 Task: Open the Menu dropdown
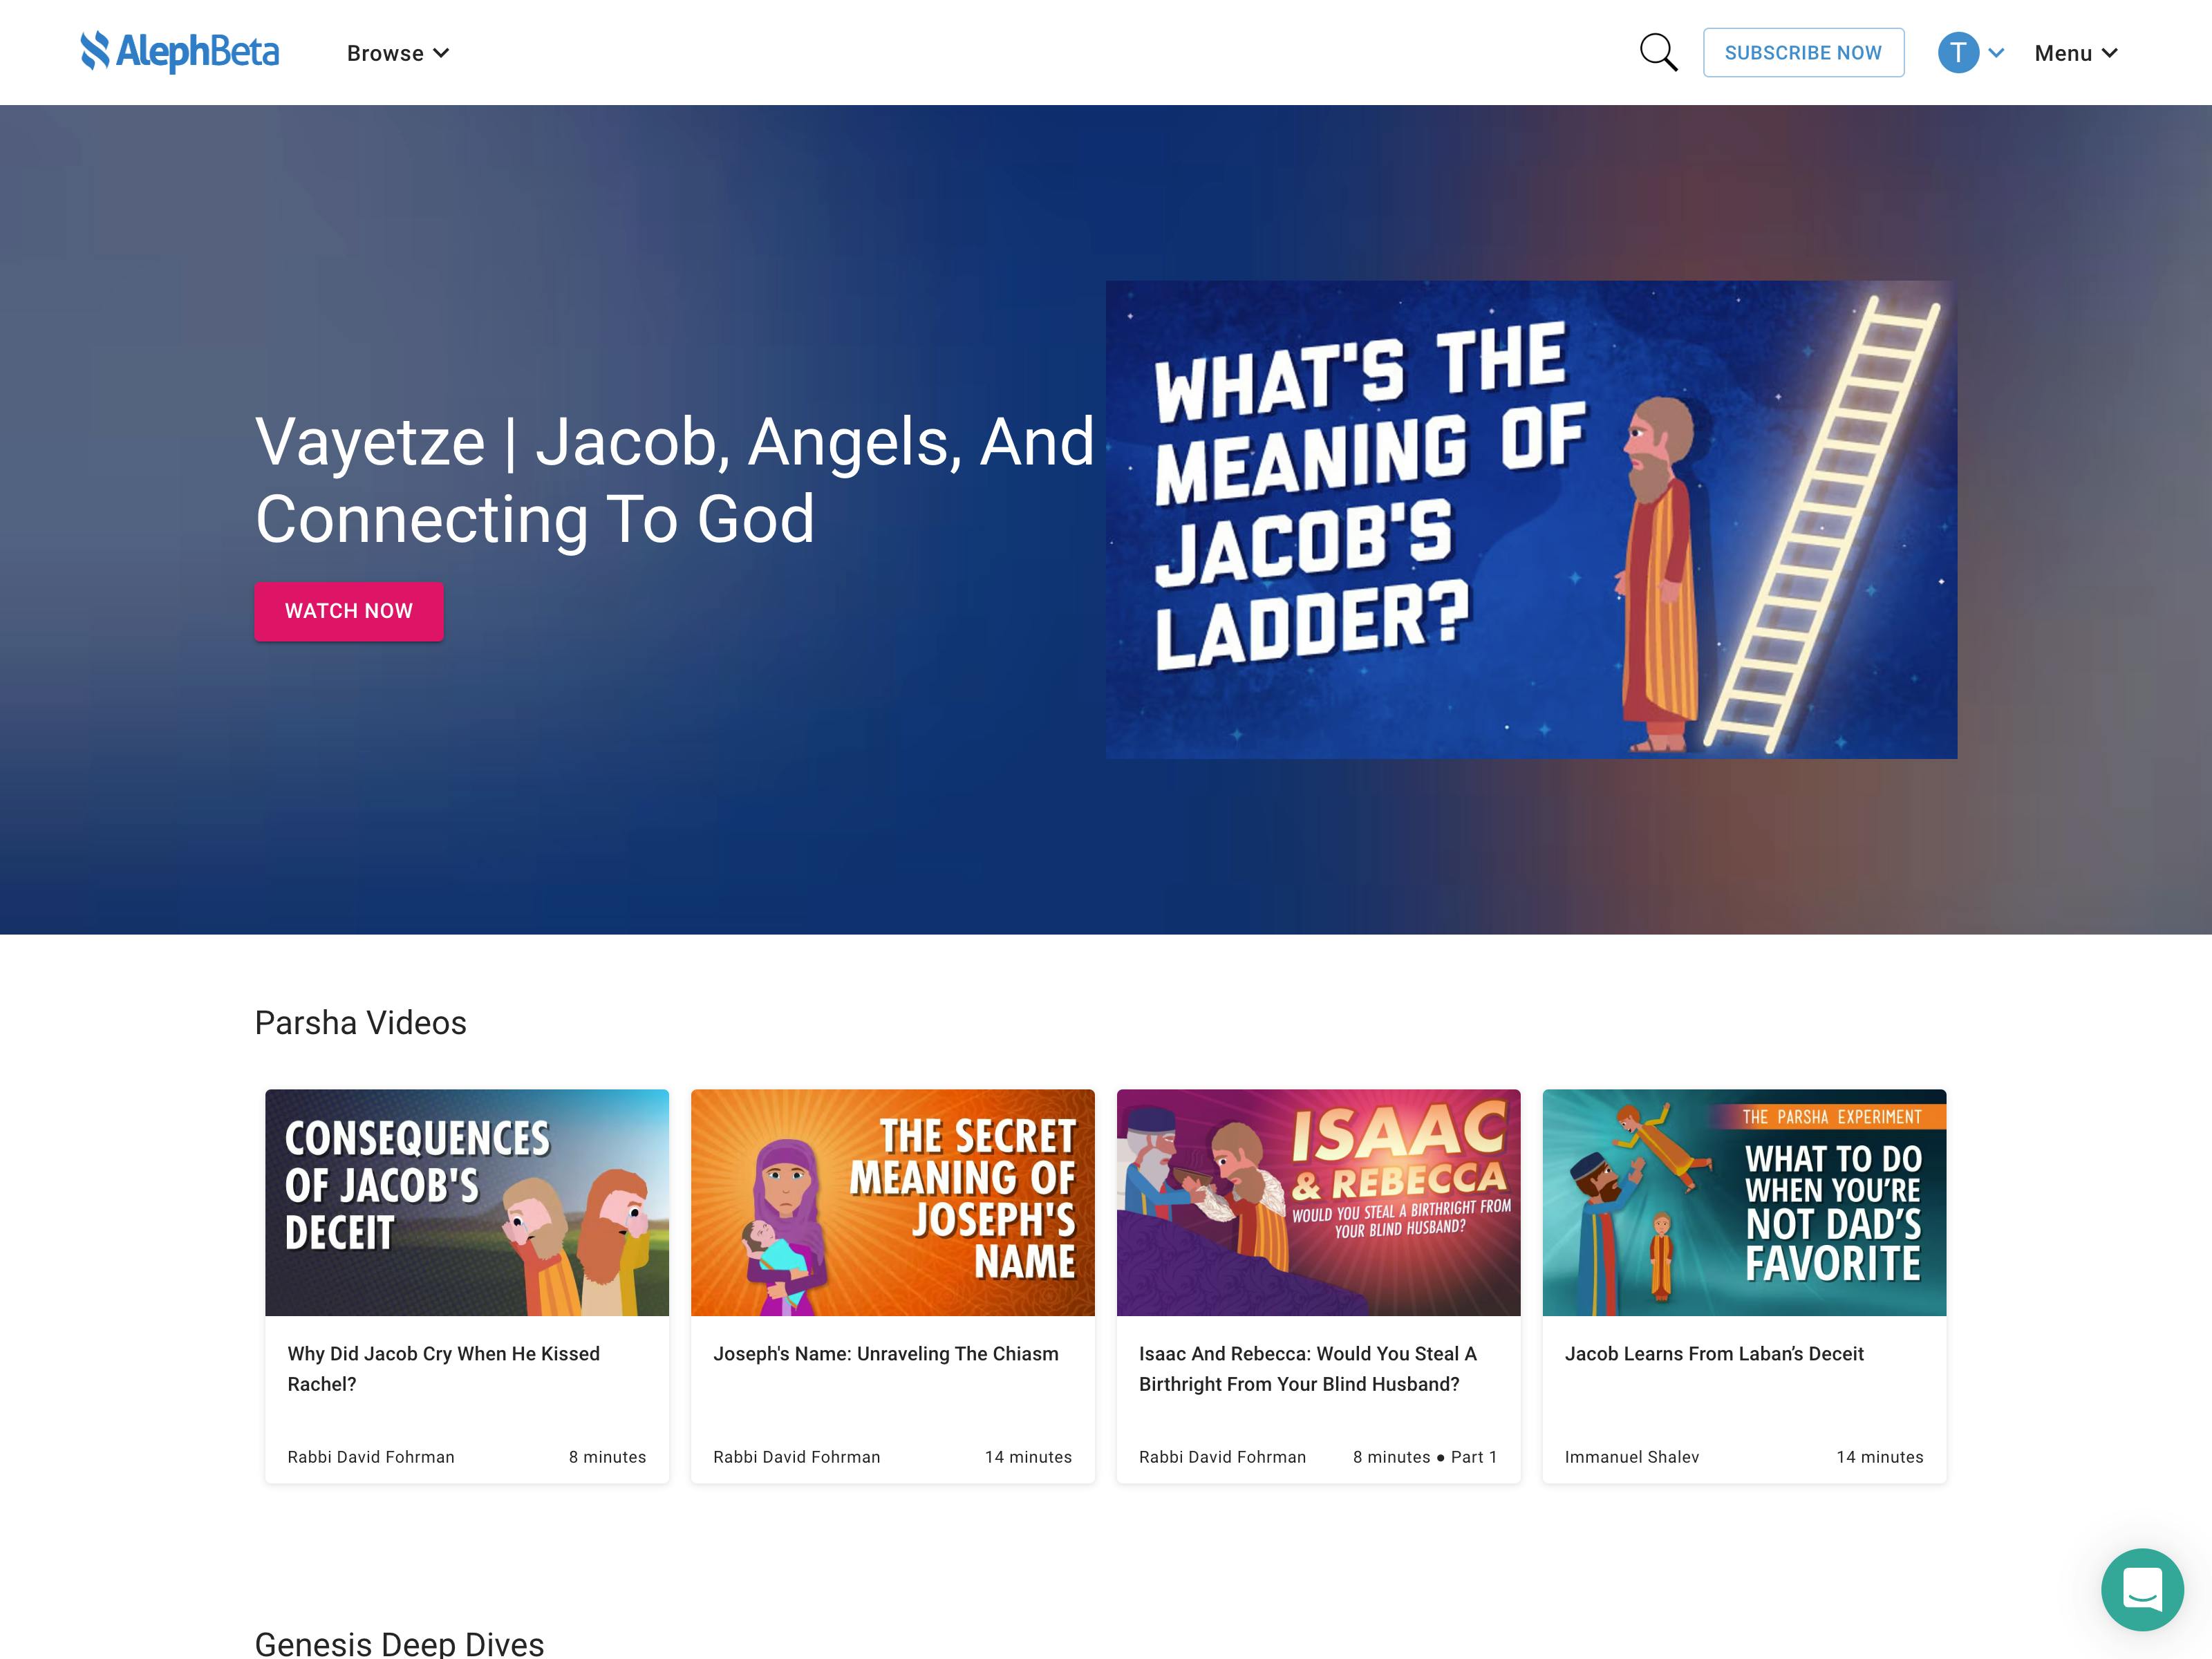pyautogui.click(x=2075, y=53)
